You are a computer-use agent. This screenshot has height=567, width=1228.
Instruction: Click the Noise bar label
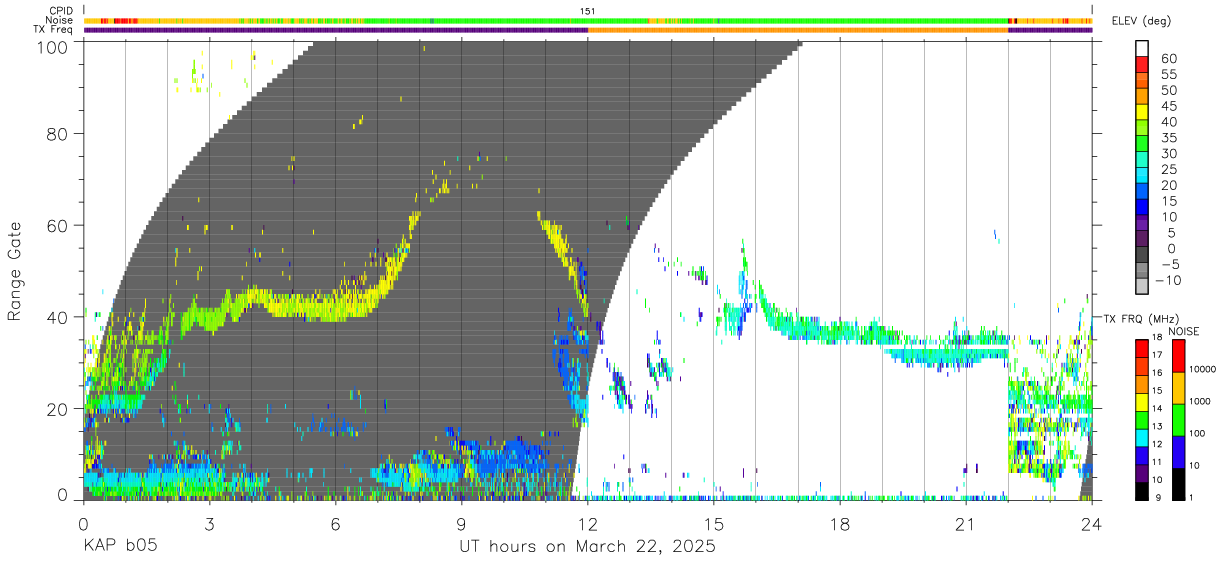click(x=59, y=20)
